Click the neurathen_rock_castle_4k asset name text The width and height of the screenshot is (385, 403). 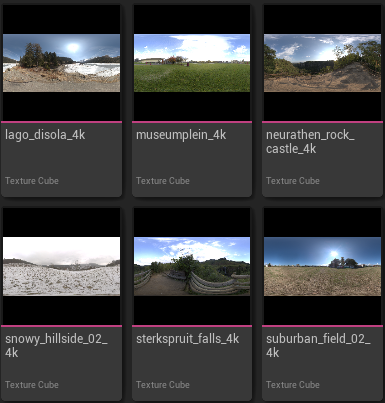click(310, 142)
